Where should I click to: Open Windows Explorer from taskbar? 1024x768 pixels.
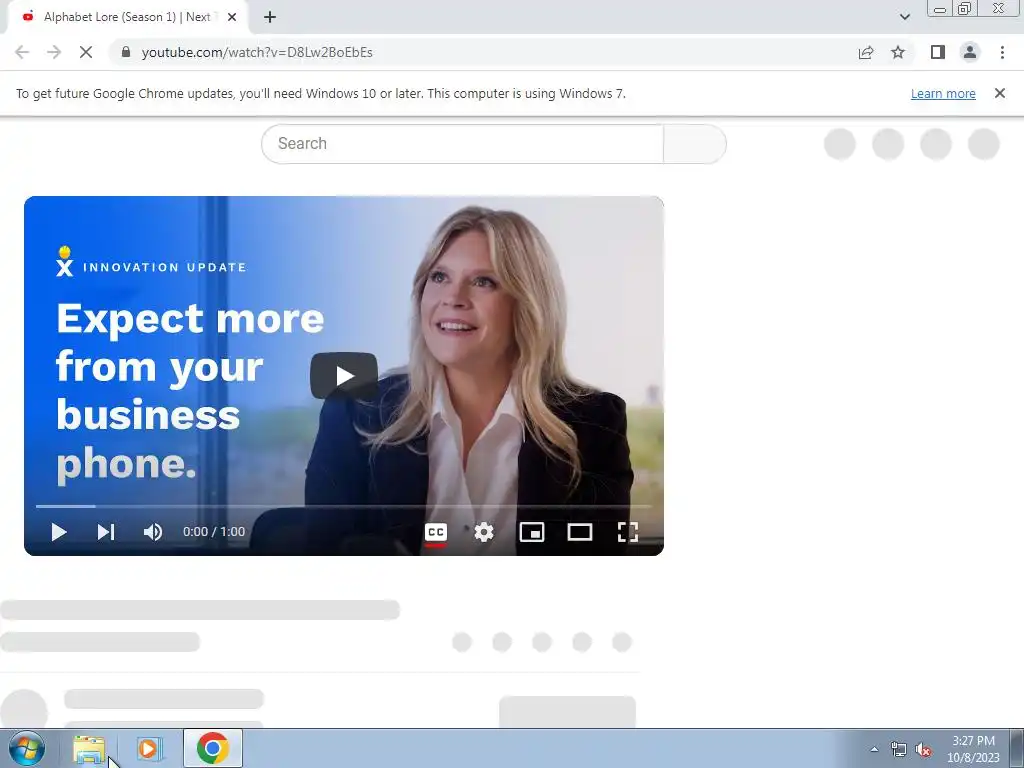click(x=89, y=749)
